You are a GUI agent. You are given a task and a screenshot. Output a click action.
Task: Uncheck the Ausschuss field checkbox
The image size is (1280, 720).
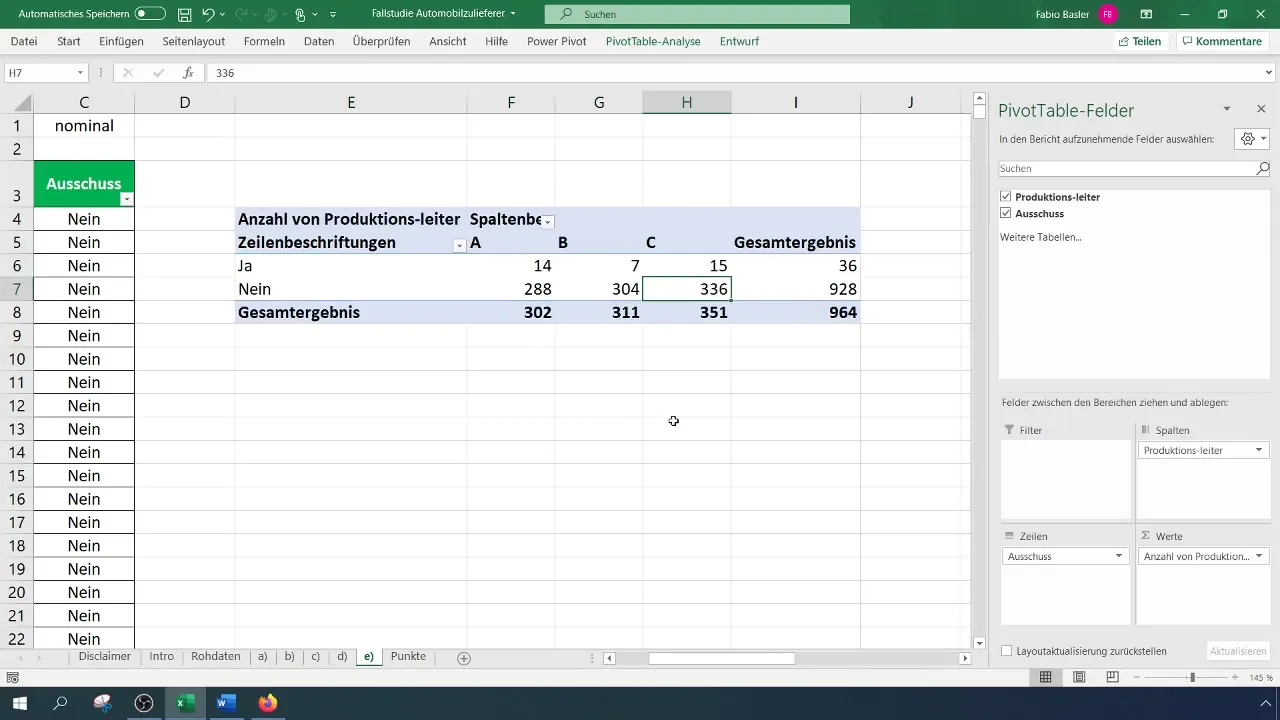tap(1006, 214)
